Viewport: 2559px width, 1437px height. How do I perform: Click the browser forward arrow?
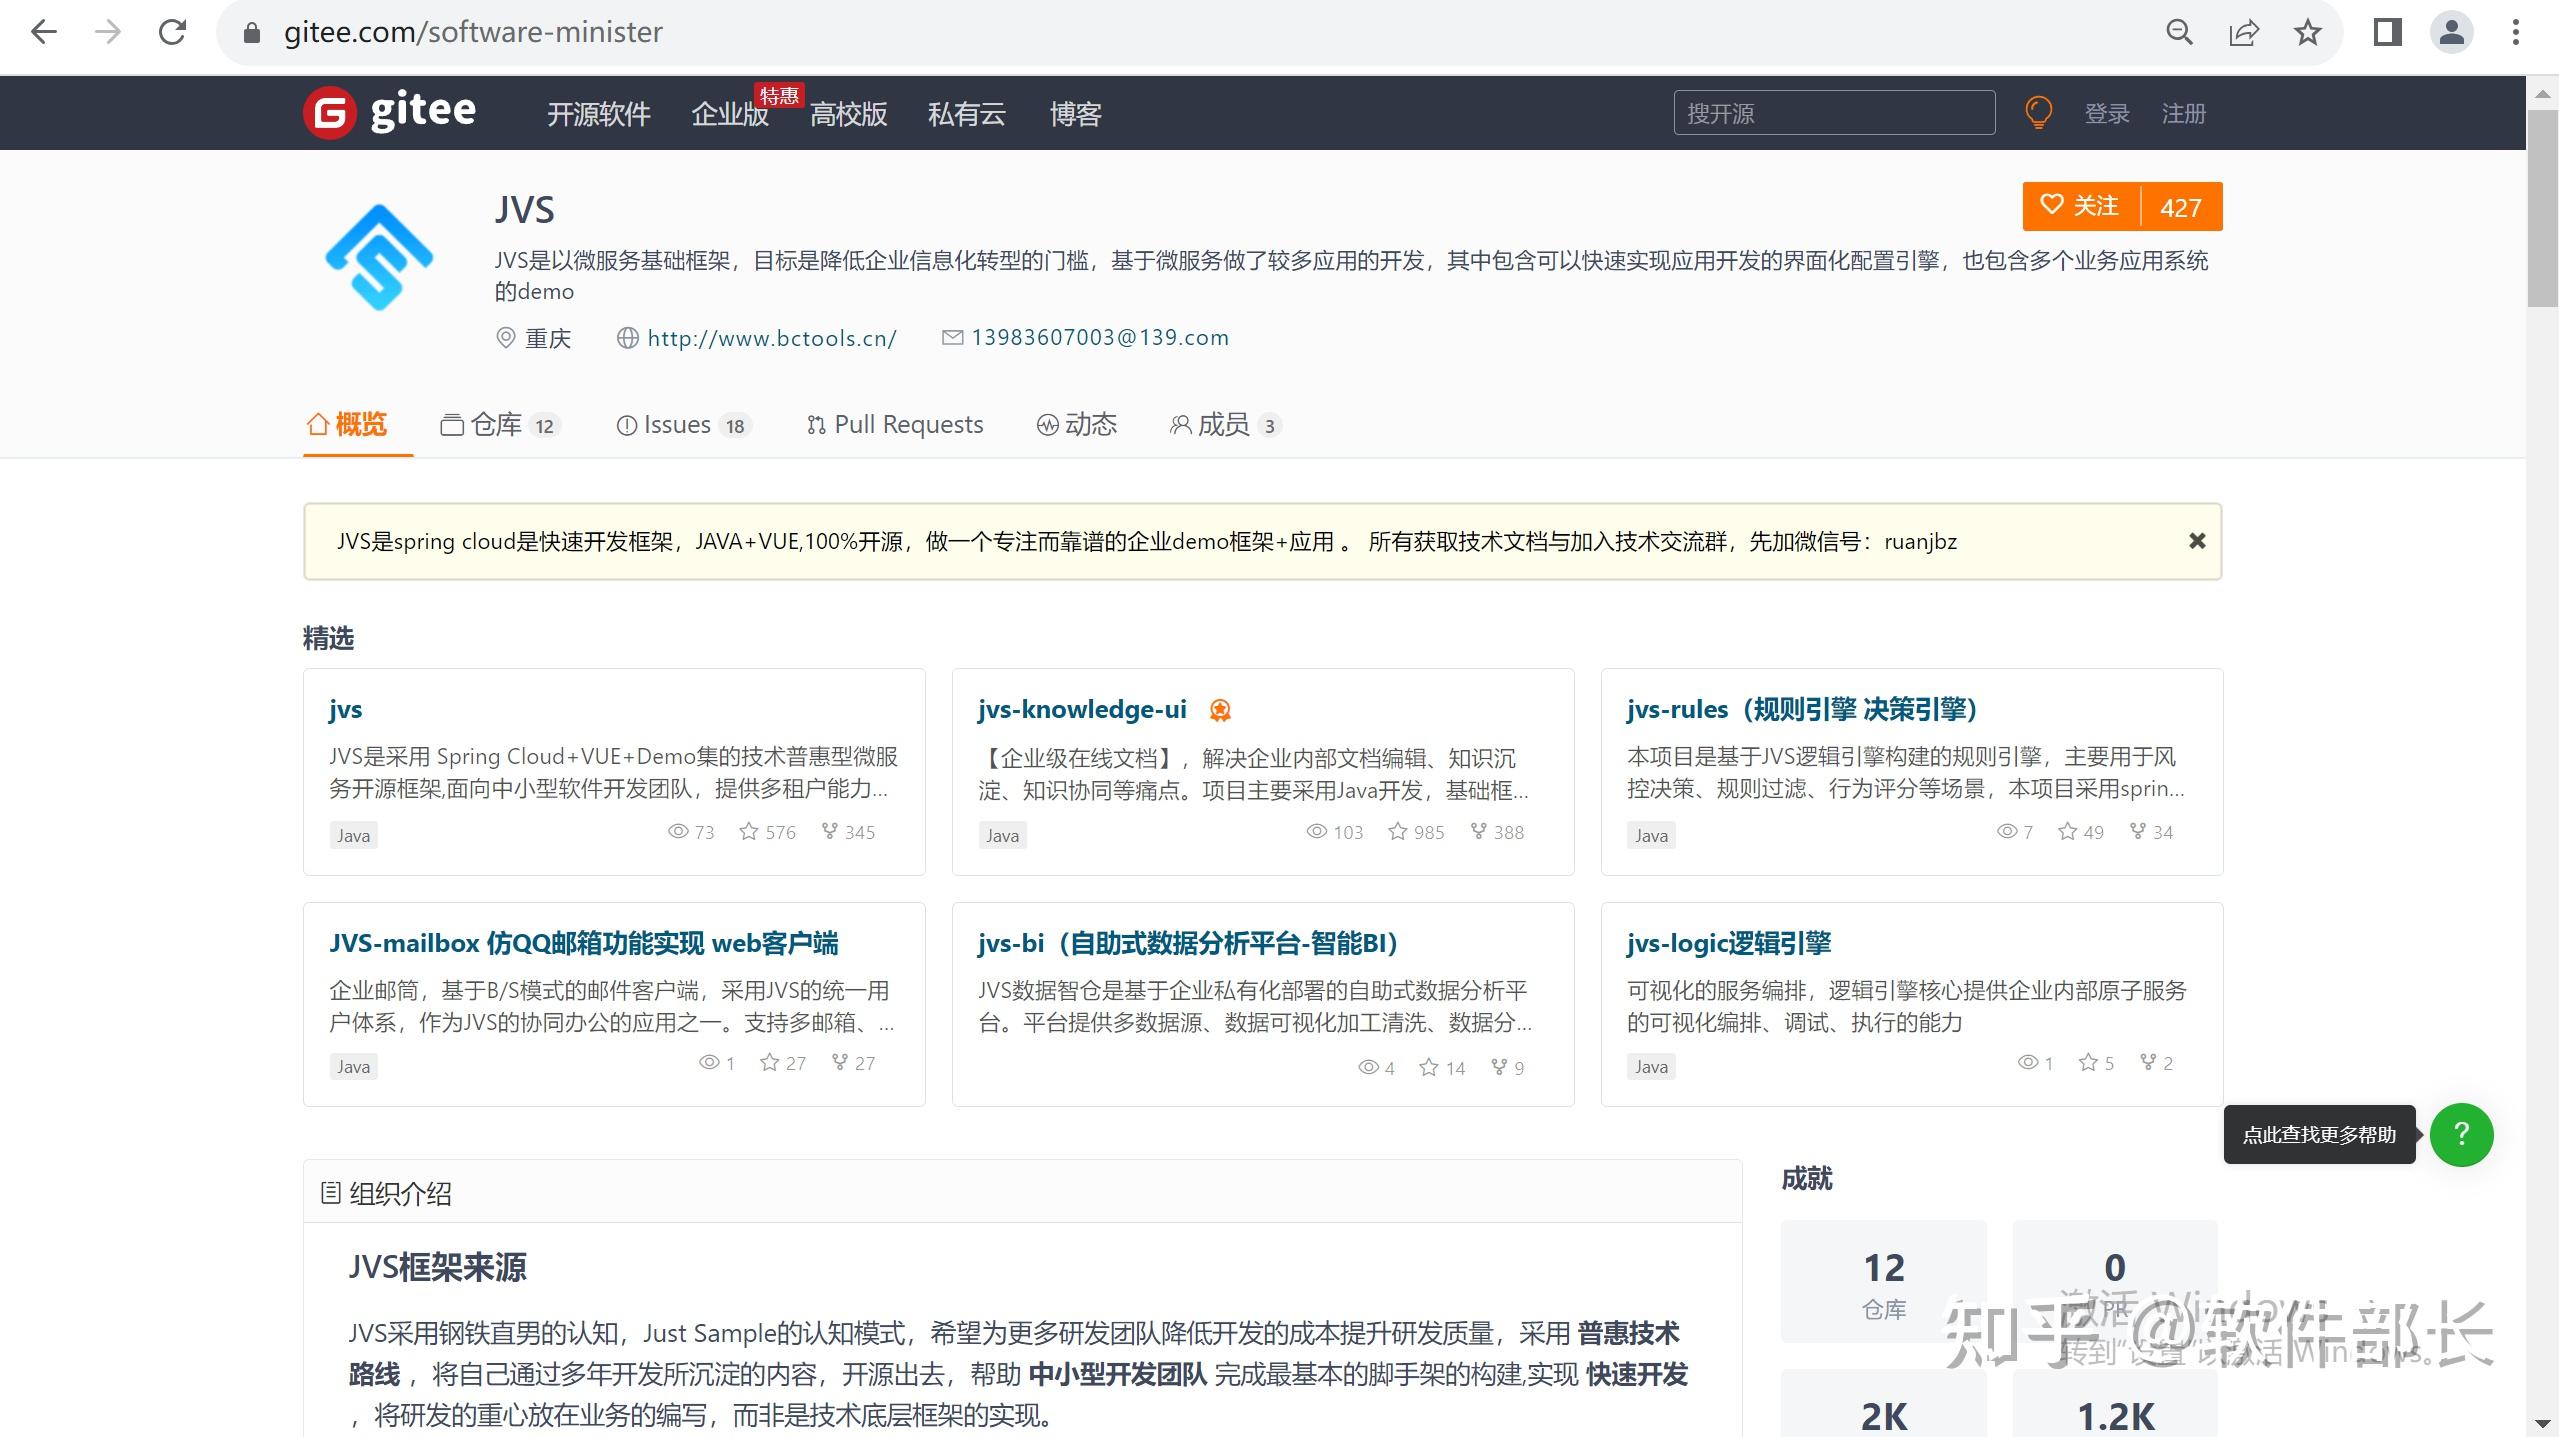(108, 32)
